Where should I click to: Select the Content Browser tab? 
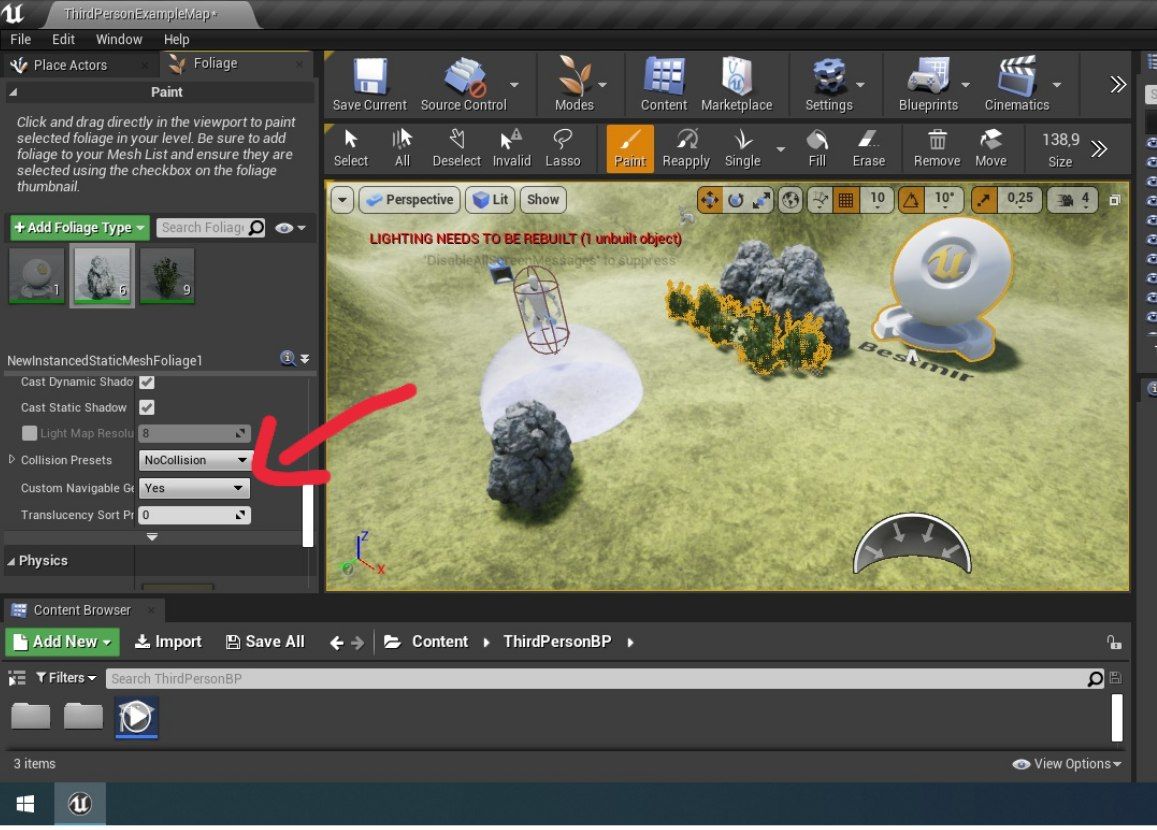[x=83, y=610]
